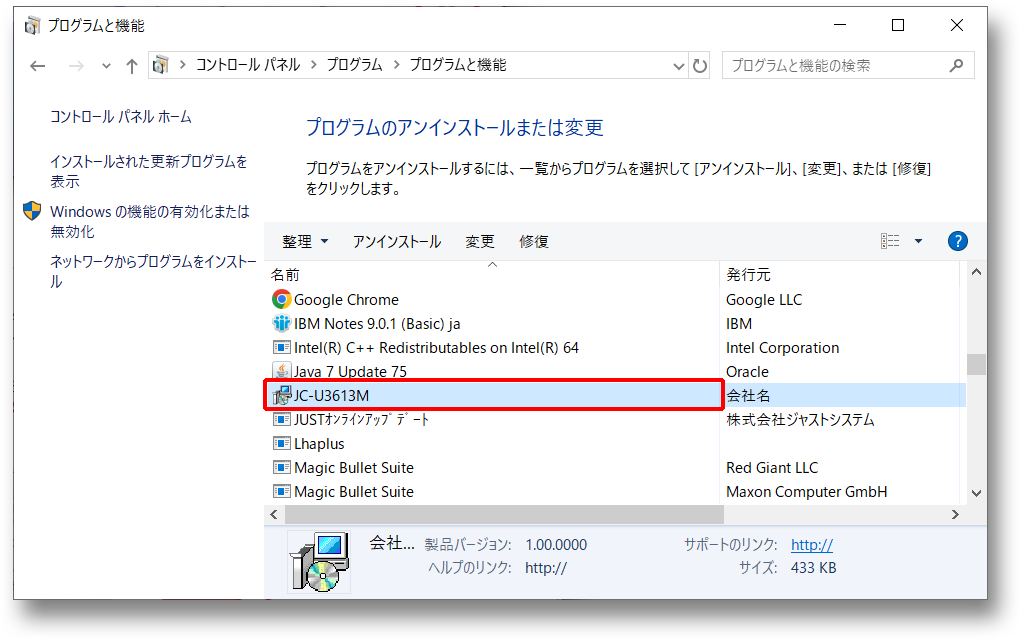This screenshot has height=641, width=1022.
Task: Click the Oracle publisher cell
Action: pyautogui.click(x=748, y=372)
